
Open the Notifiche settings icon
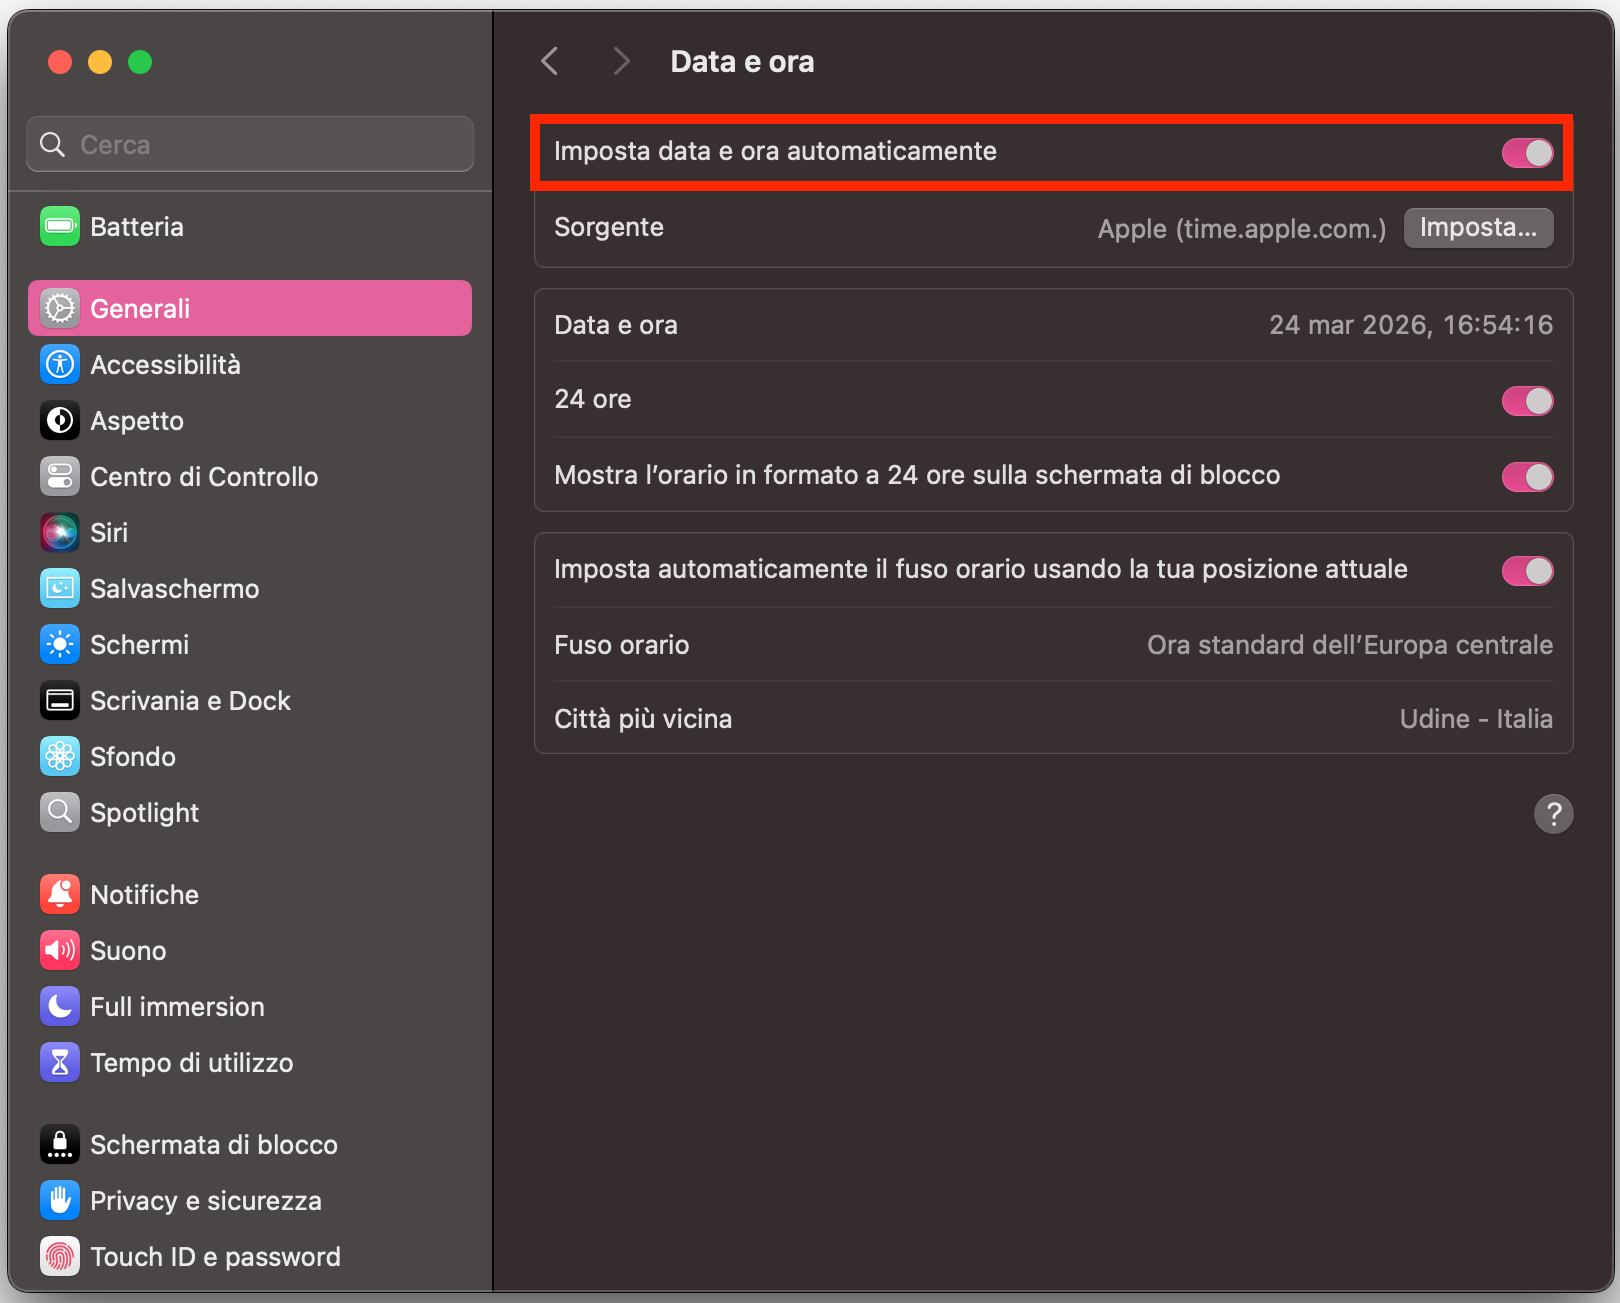pos(59,894)
